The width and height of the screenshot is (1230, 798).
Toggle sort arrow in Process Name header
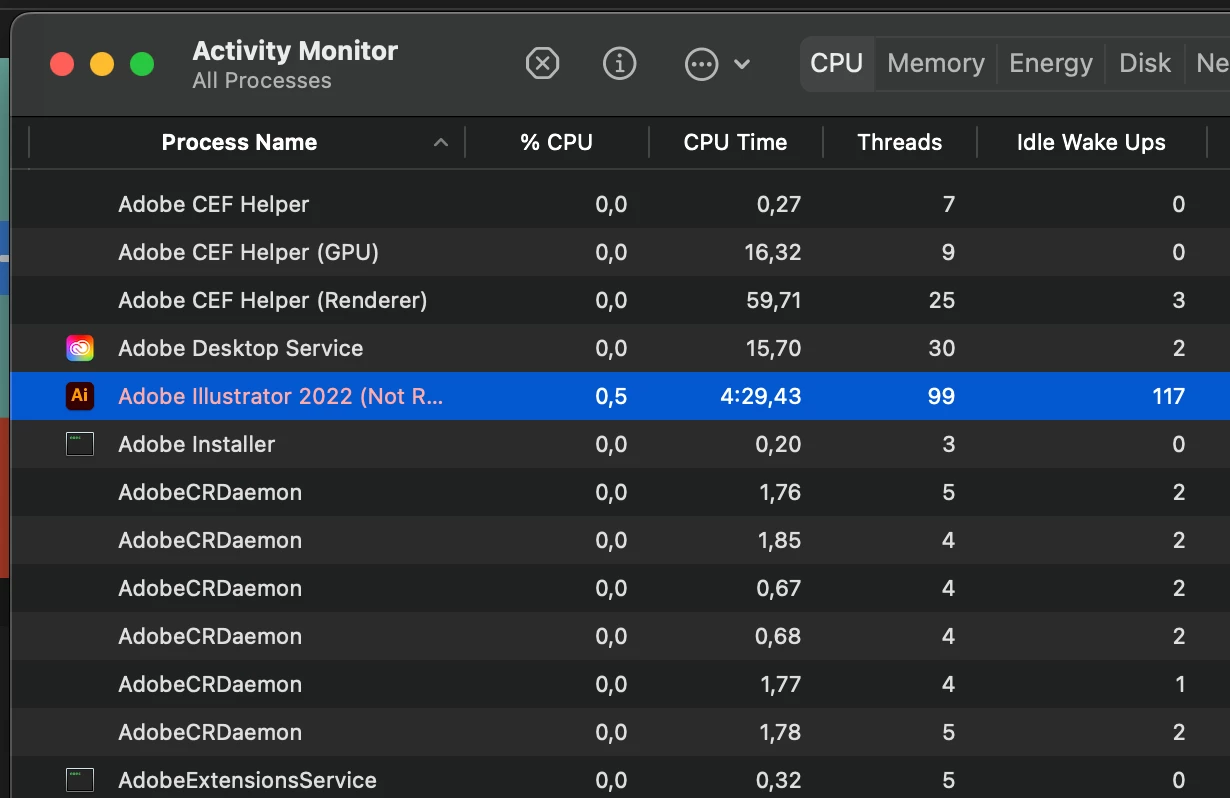click(440, 143)
